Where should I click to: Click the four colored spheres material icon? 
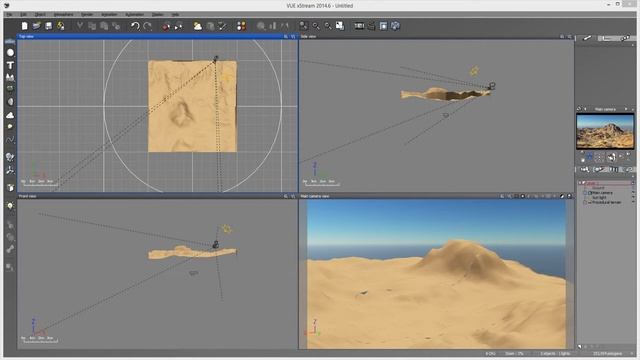[x=241, y=26]
